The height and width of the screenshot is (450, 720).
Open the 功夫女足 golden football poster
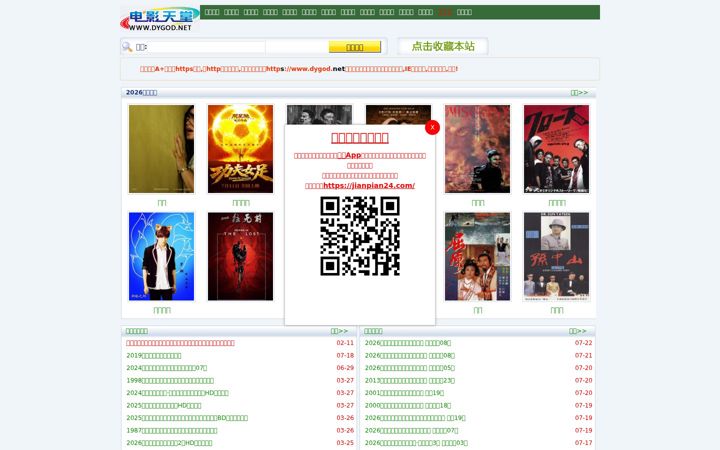click(240, 149)
